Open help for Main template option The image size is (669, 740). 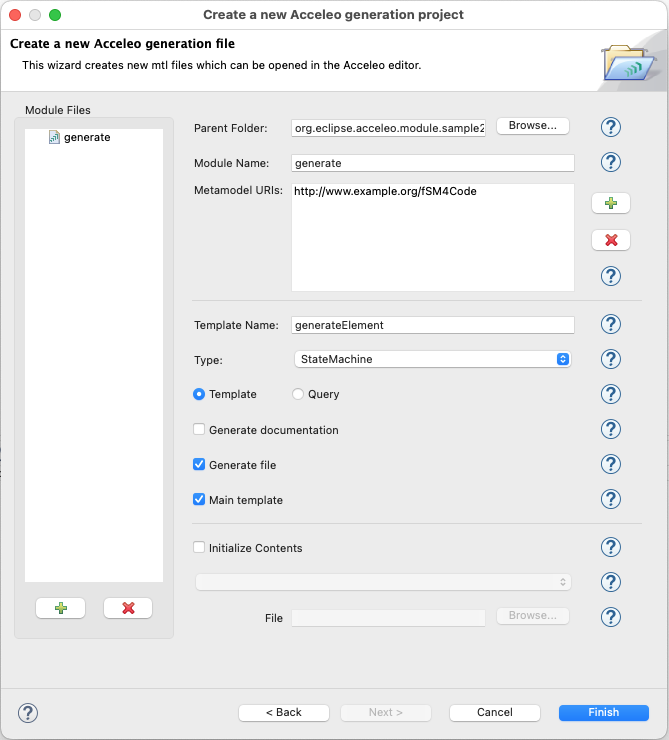point(610,499)
